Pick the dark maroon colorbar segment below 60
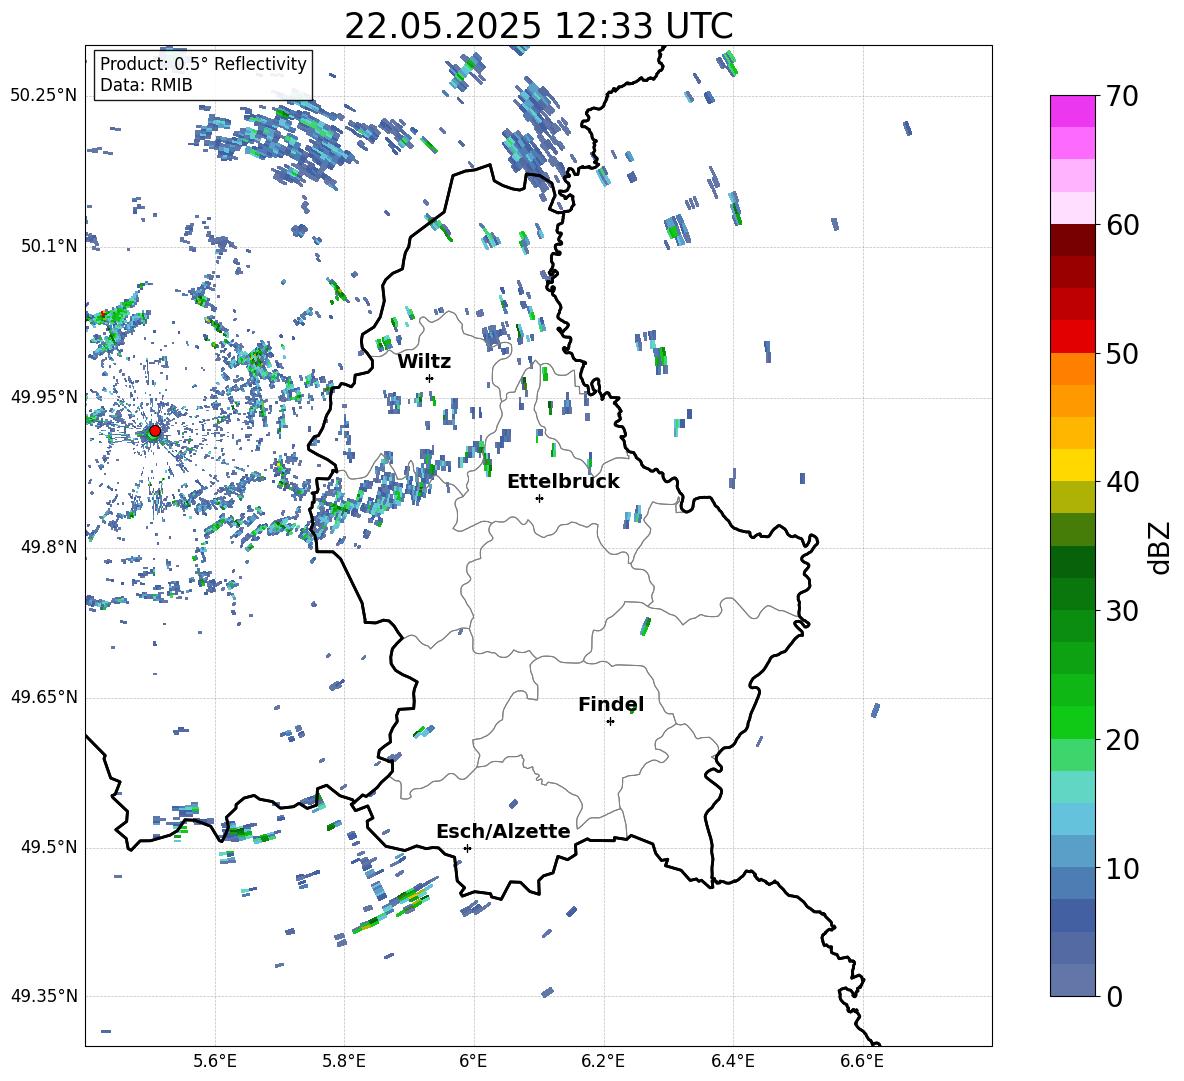This screenshot has height=1081, width=1184. point(1073,240)
